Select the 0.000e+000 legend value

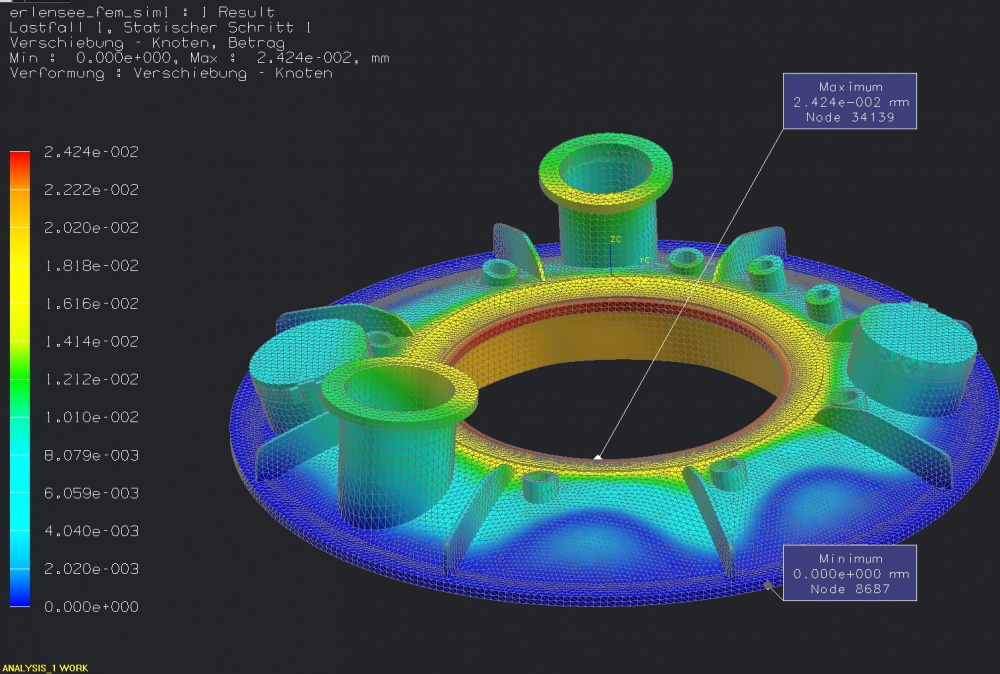[x=91, y=607]
